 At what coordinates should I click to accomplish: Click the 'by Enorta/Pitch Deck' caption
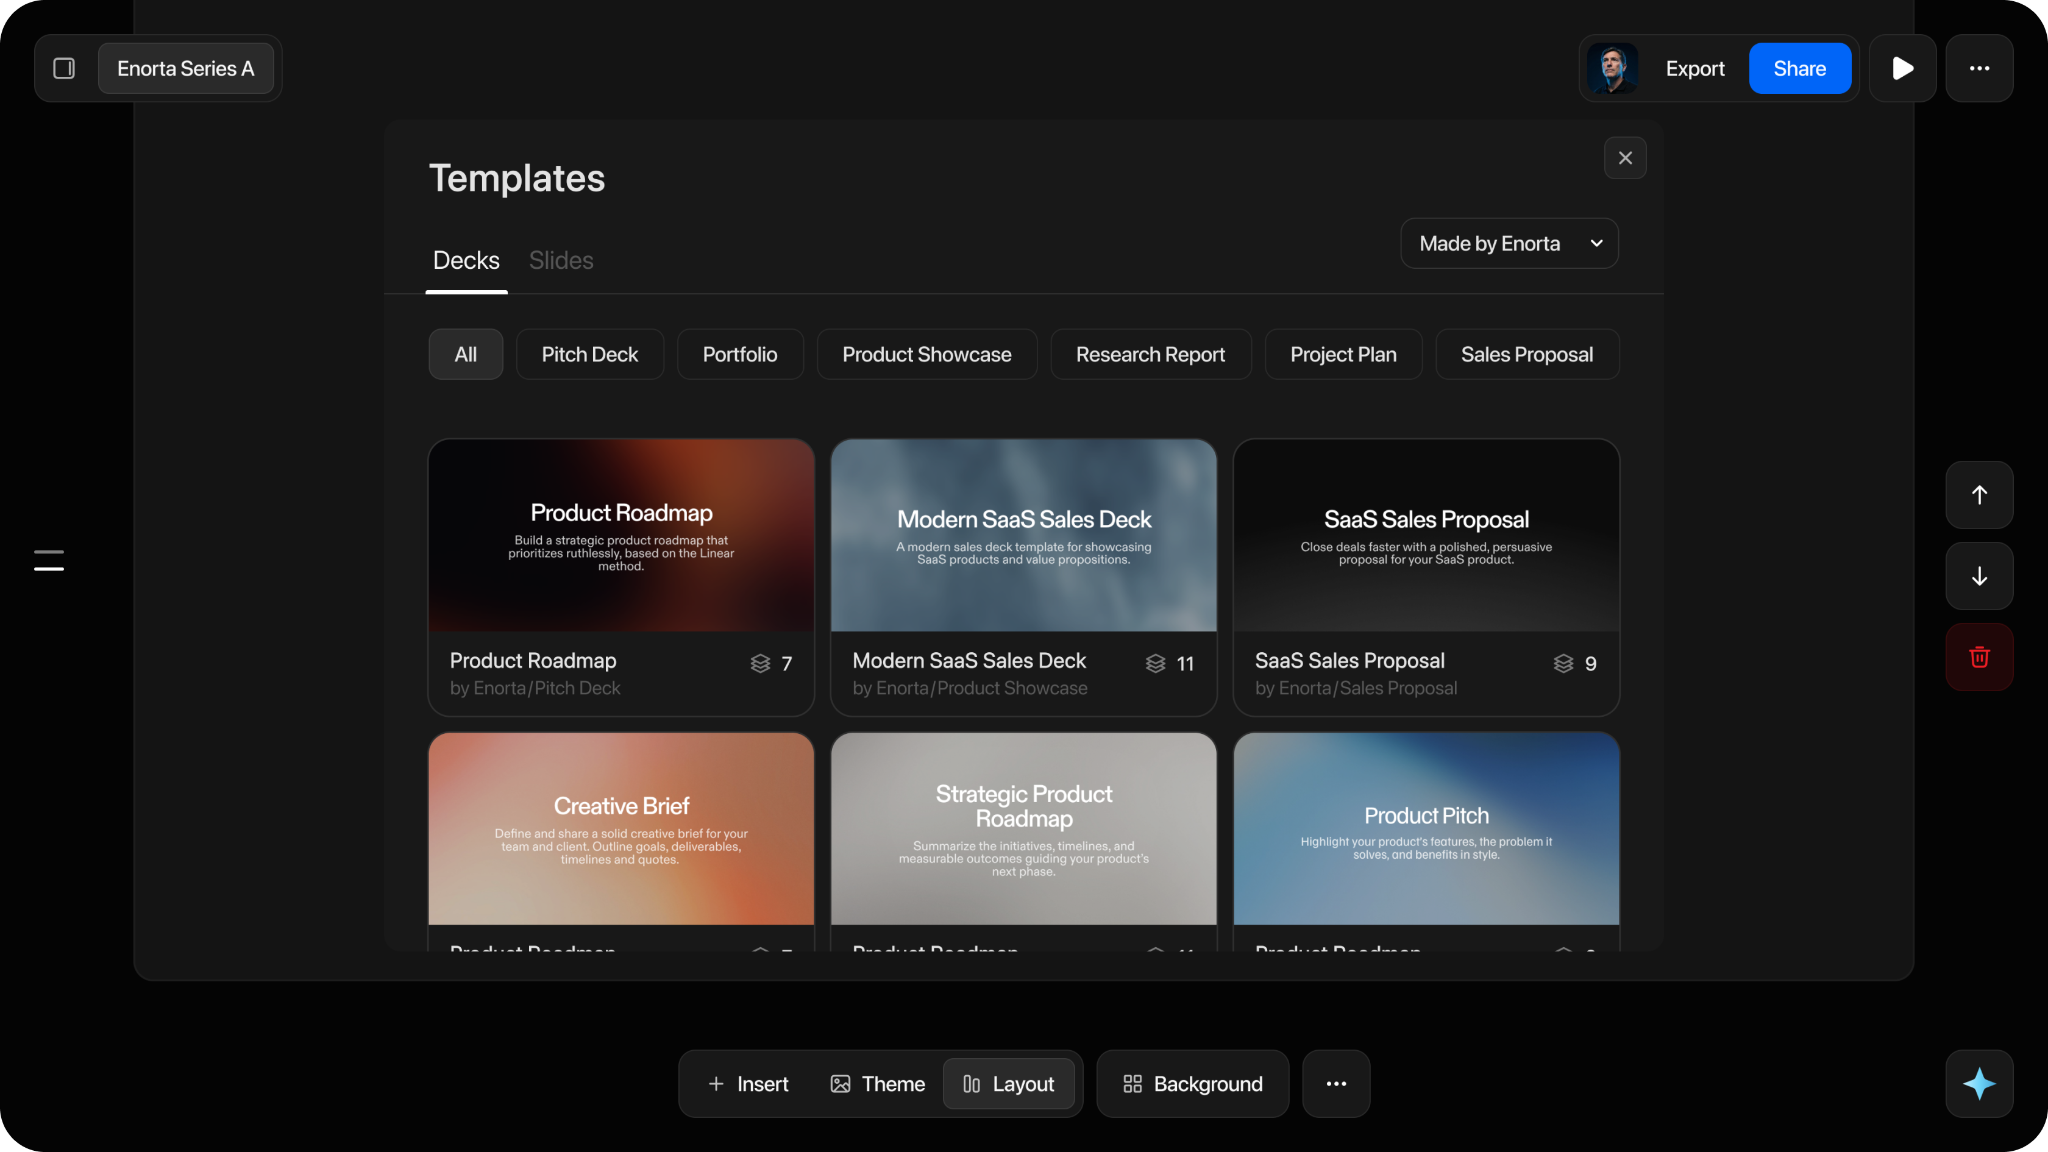pos(535,688)
